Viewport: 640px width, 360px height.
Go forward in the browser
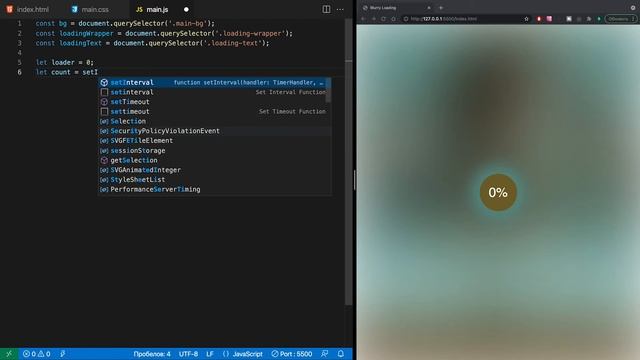pos(373,19)
